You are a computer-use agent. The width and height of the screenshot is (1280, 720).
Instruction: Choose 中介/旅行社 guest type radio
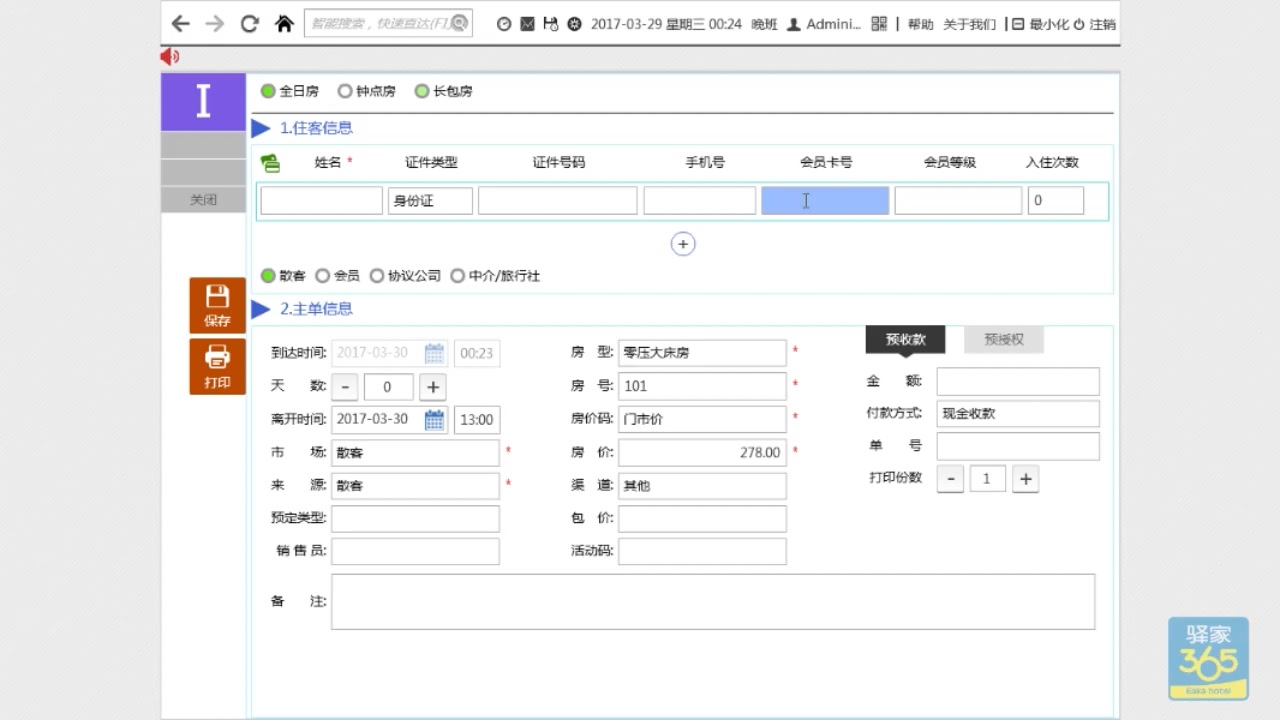pos(457,276)
